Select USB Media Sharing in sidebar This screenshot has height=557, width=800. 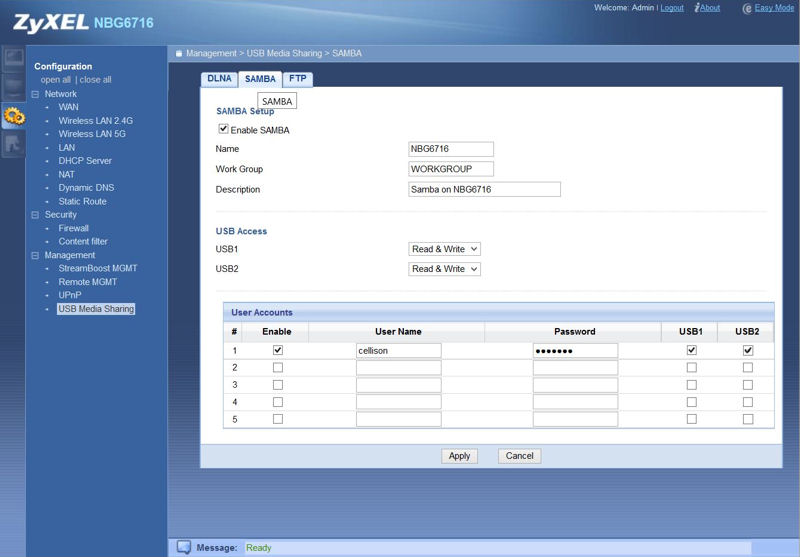96,309
